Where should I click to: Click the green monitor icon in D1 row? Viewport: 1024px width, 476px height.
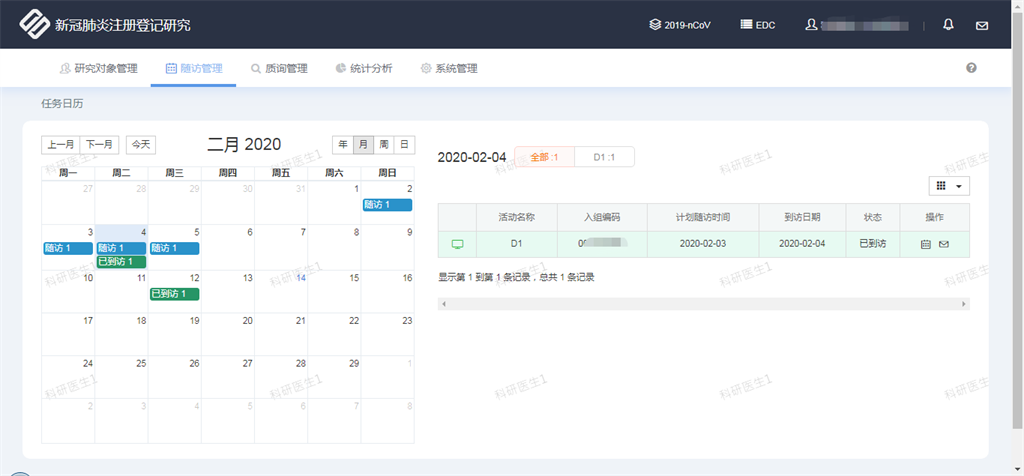458,244
